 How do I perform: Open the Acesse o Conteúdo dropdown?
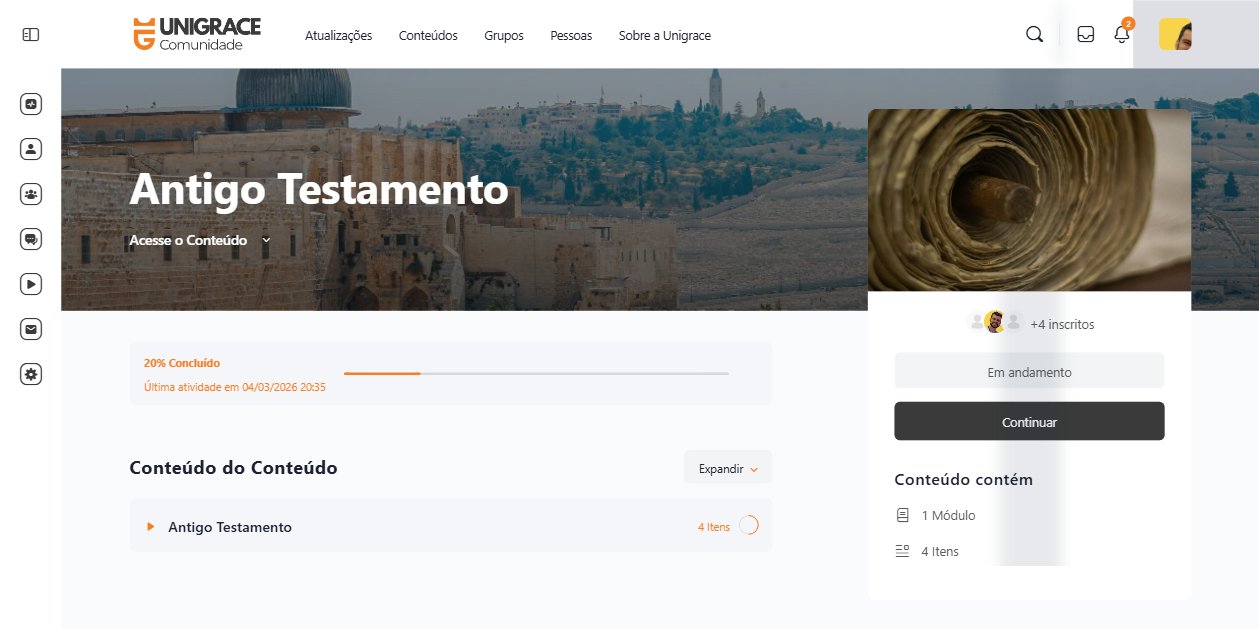tap(200, 241)
